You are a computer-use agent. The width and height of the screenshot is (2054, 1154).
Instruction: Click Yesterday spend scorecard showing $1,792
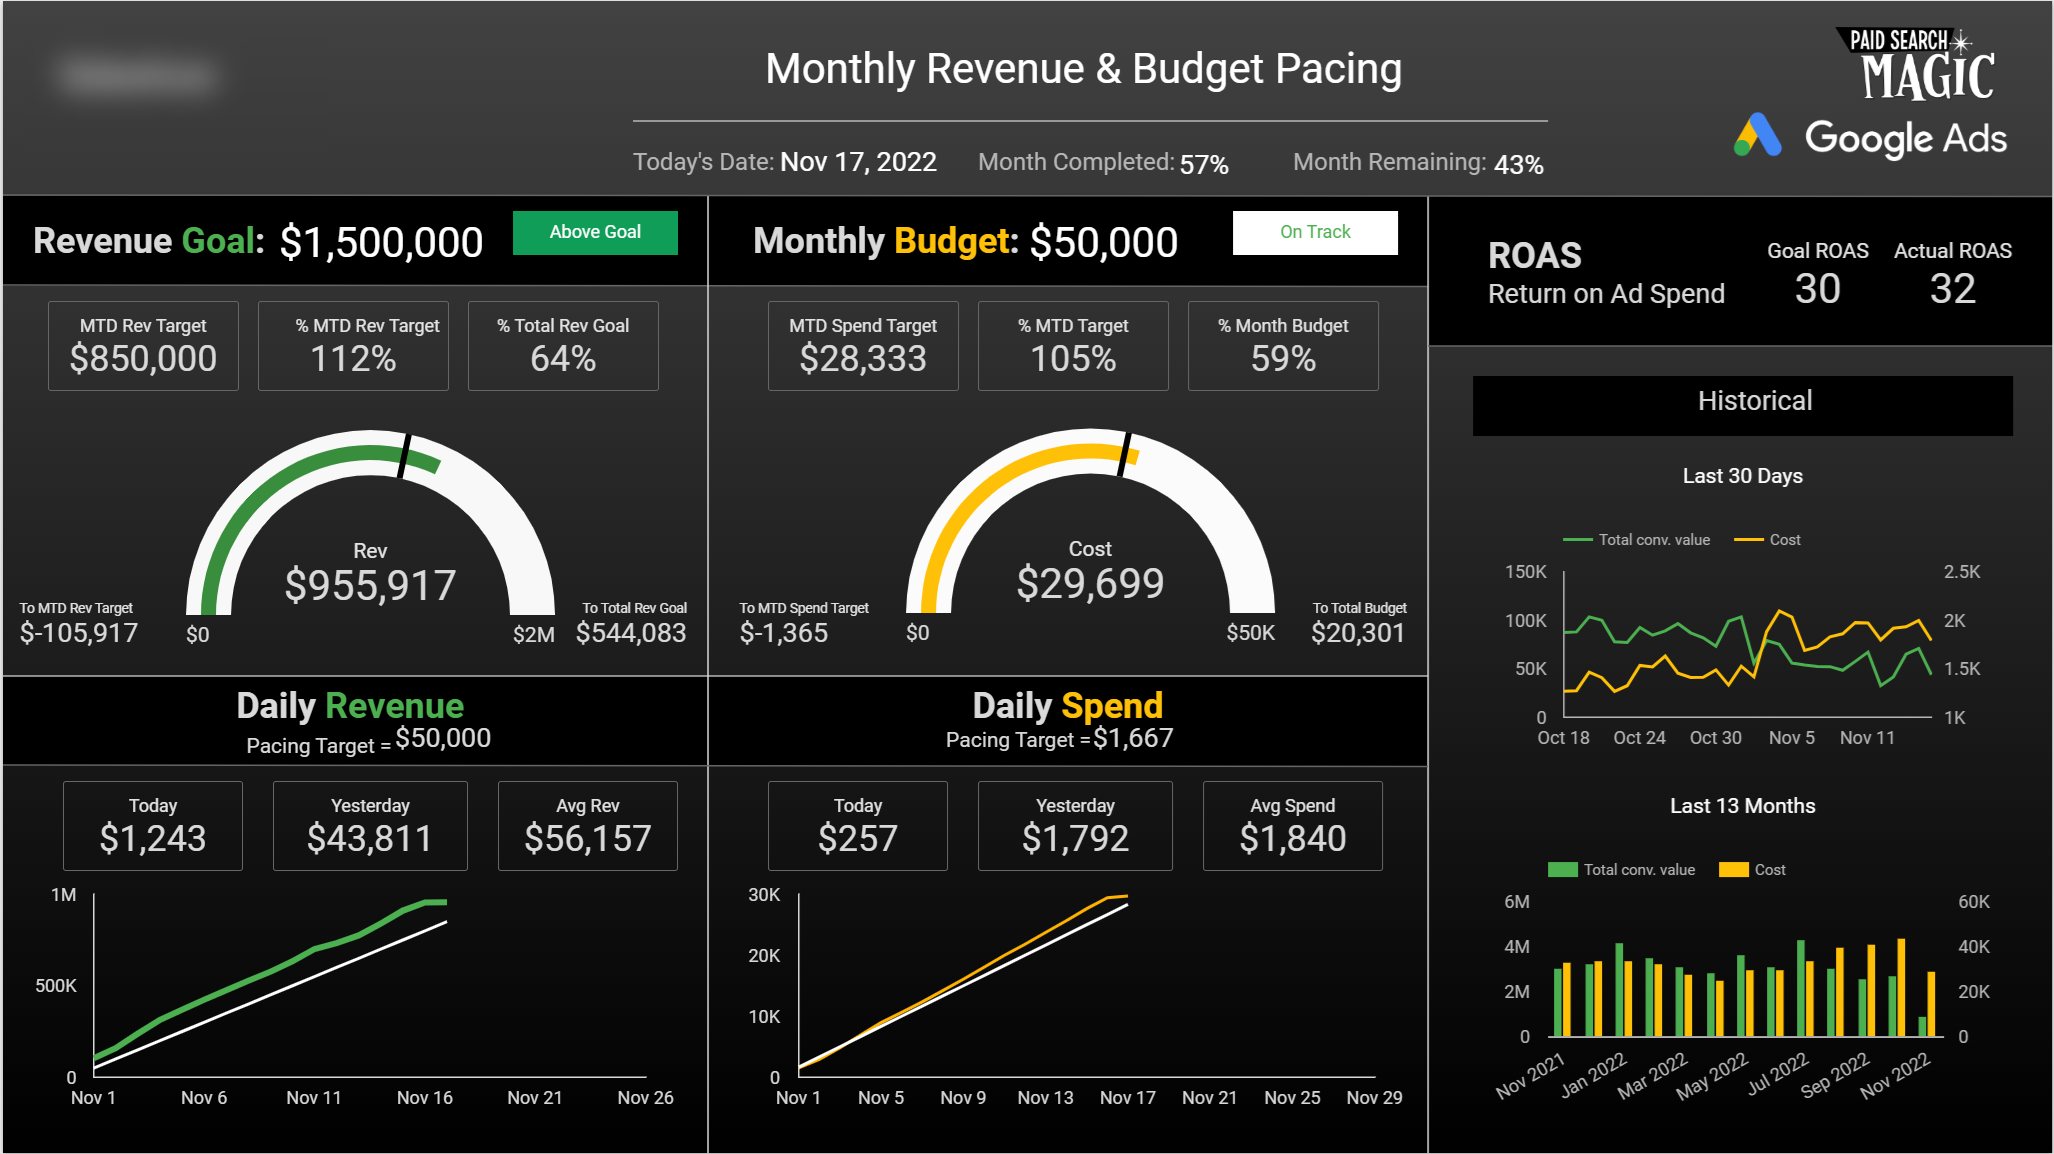tap(1075, 826)
